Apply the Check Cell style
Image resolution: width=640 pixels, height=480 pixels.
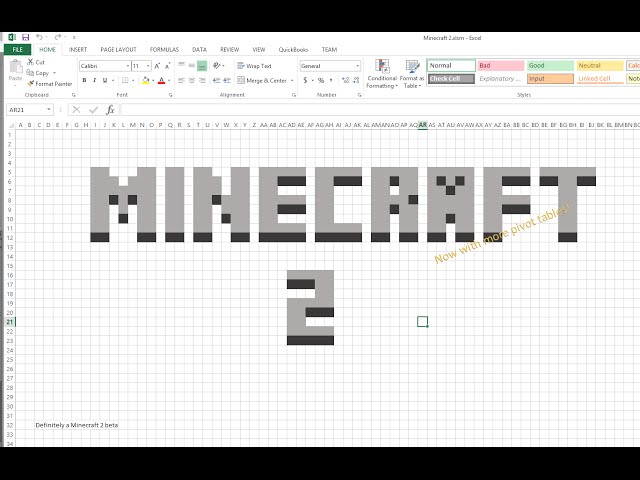point(451,79)
